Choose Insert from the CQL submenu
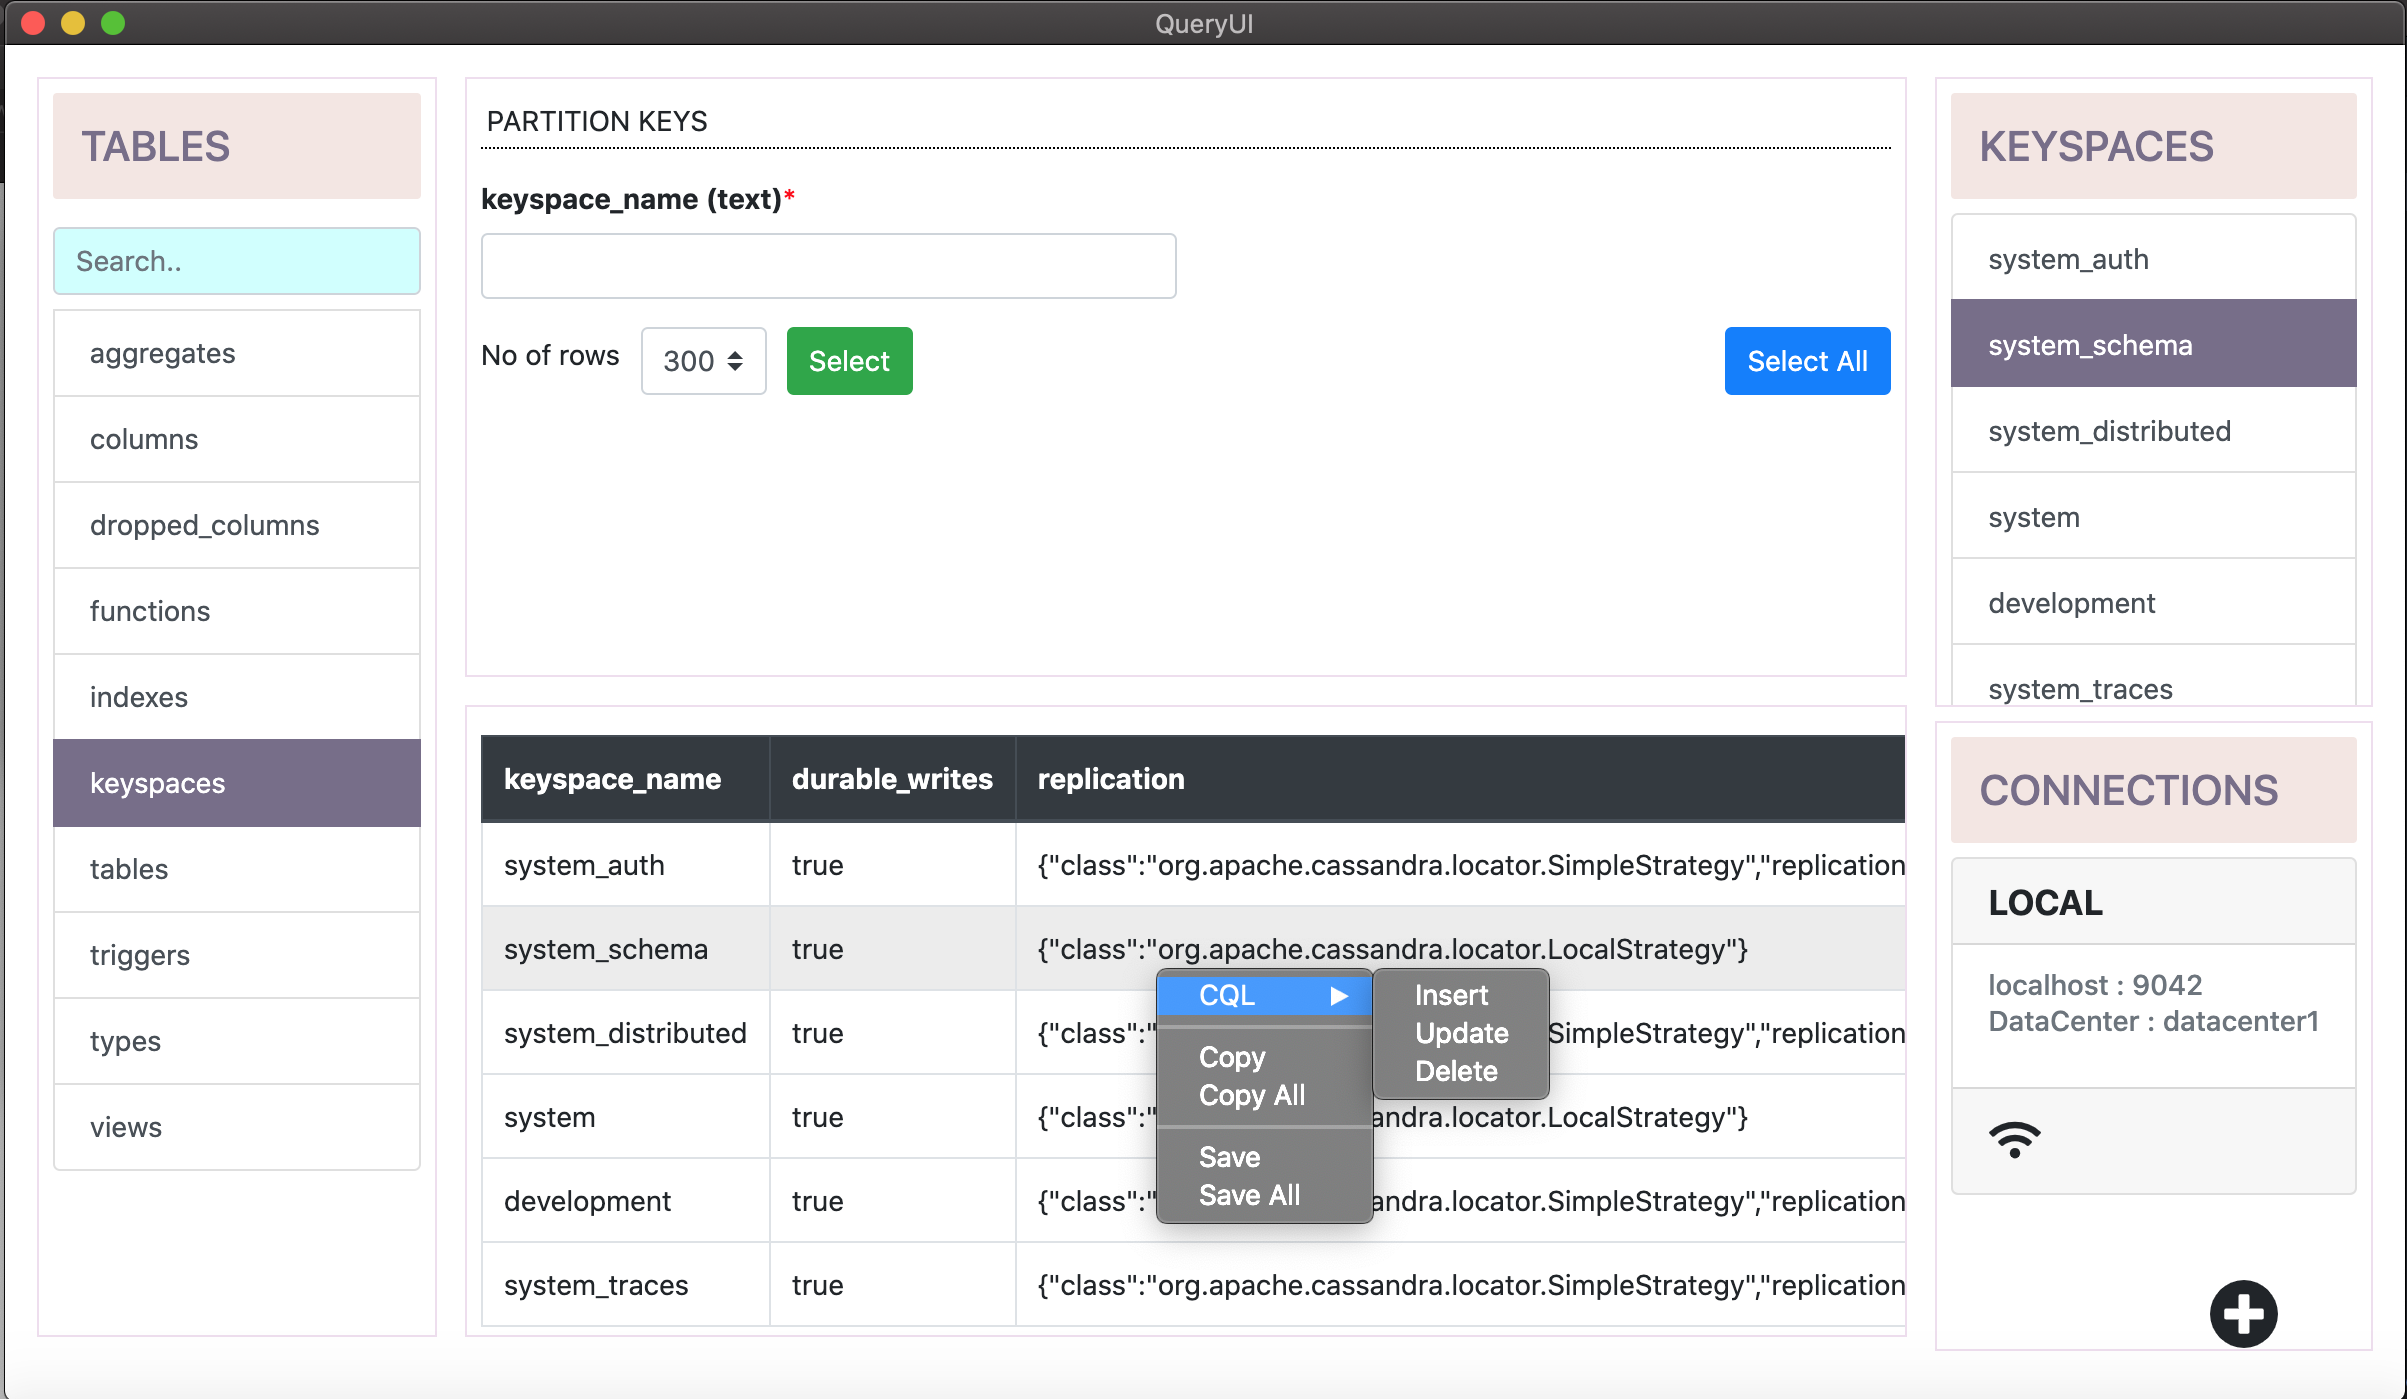 1451,995
